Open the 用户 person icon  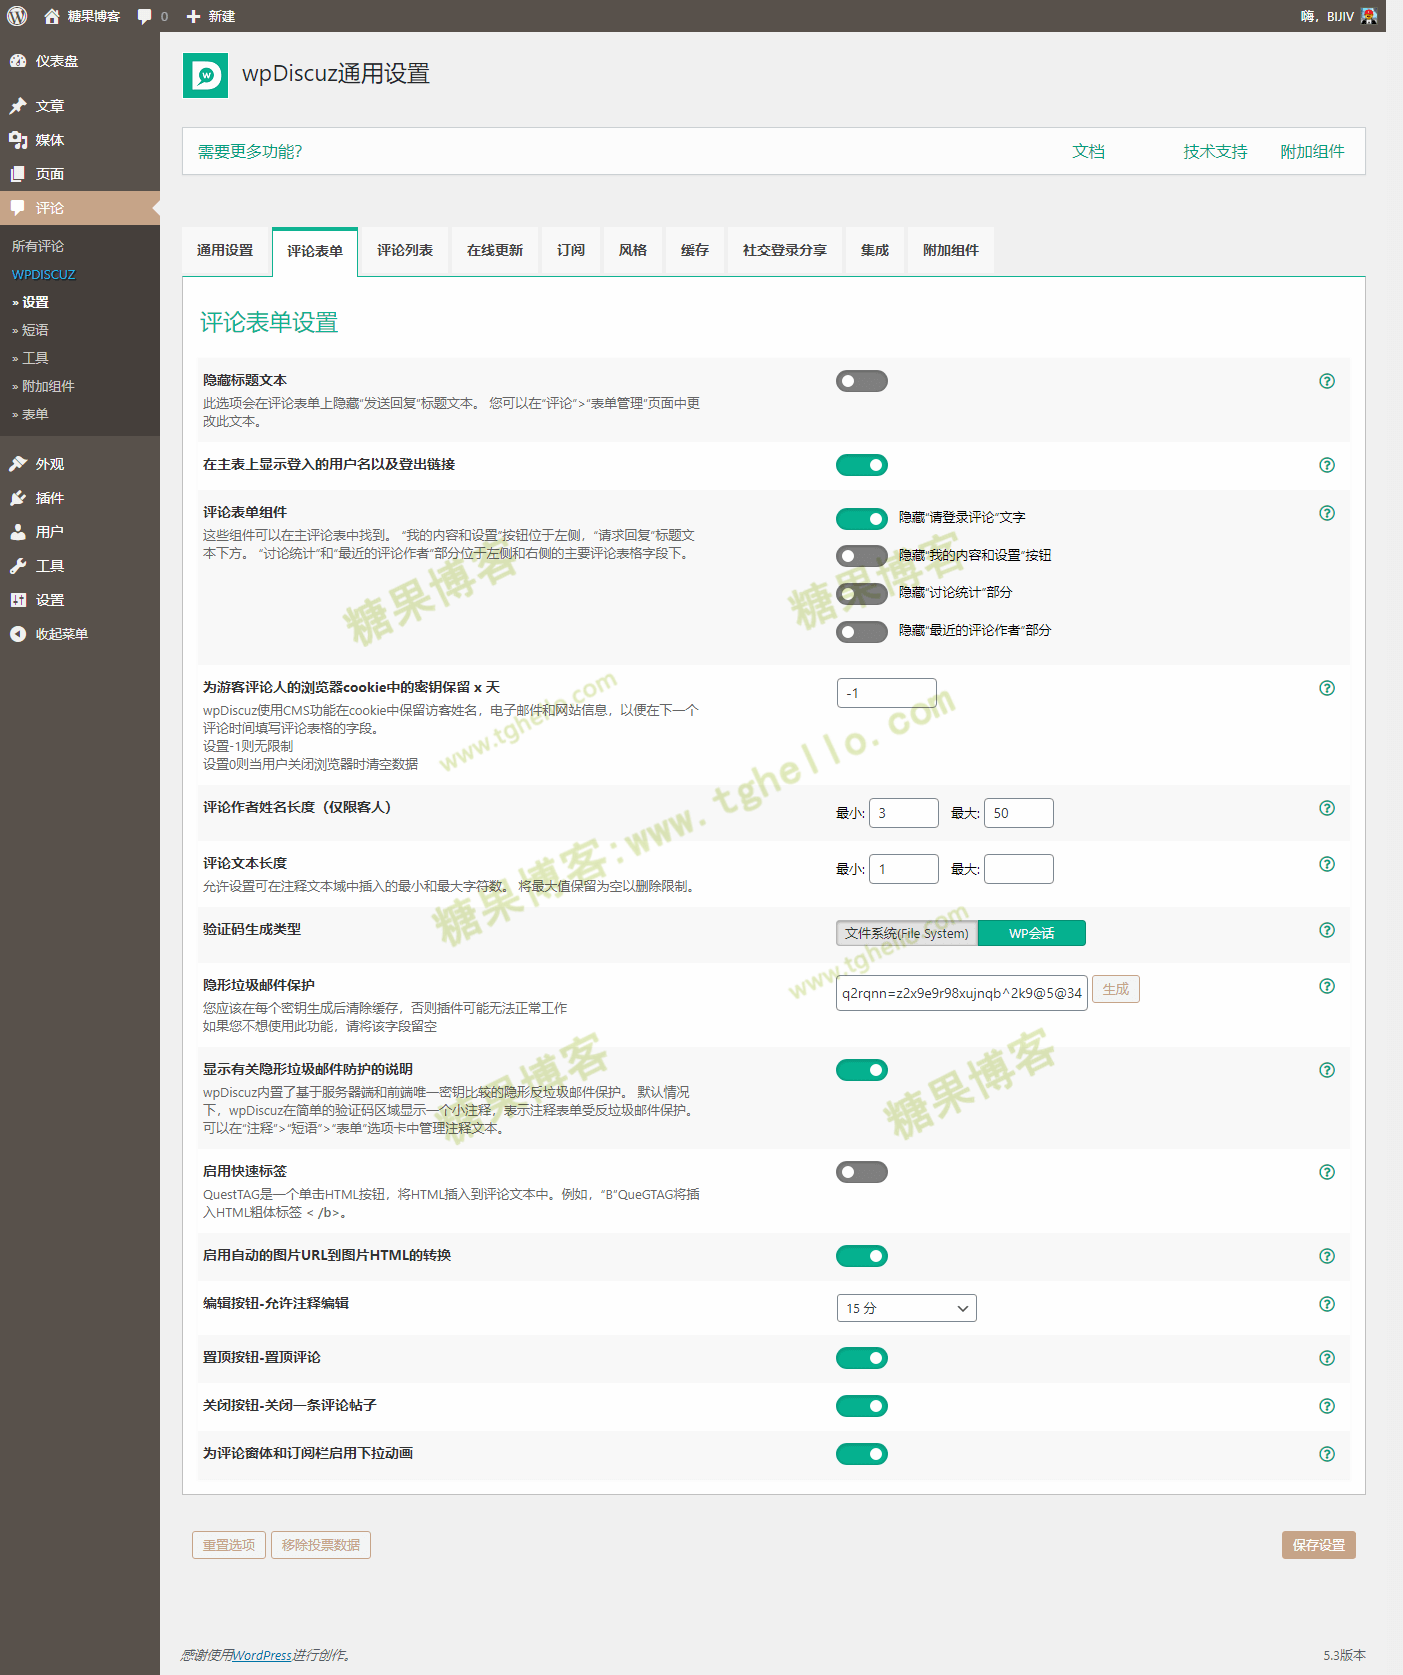pos(18,532)
